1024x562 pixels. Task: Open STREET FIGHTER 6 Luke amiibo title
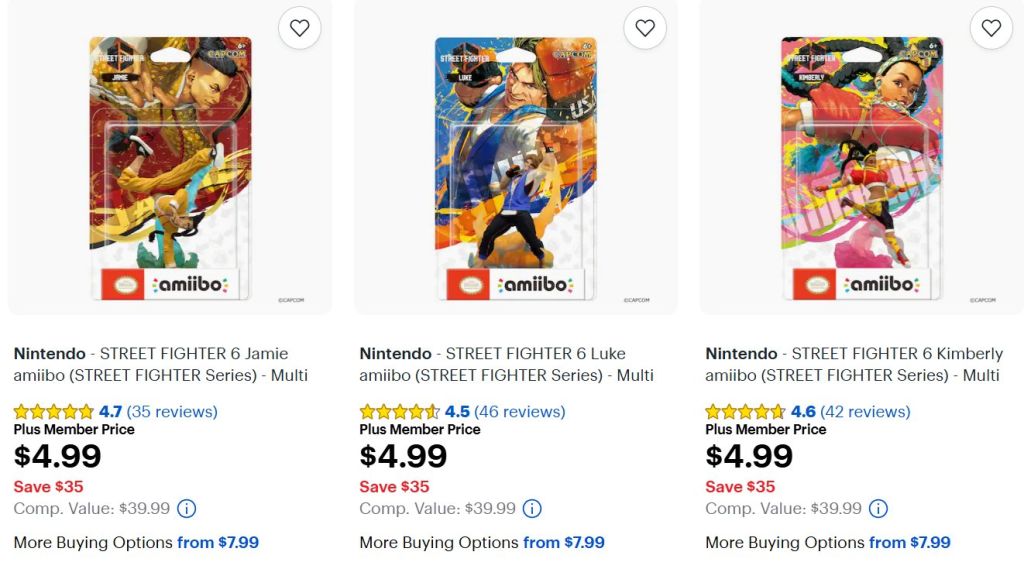506,364
